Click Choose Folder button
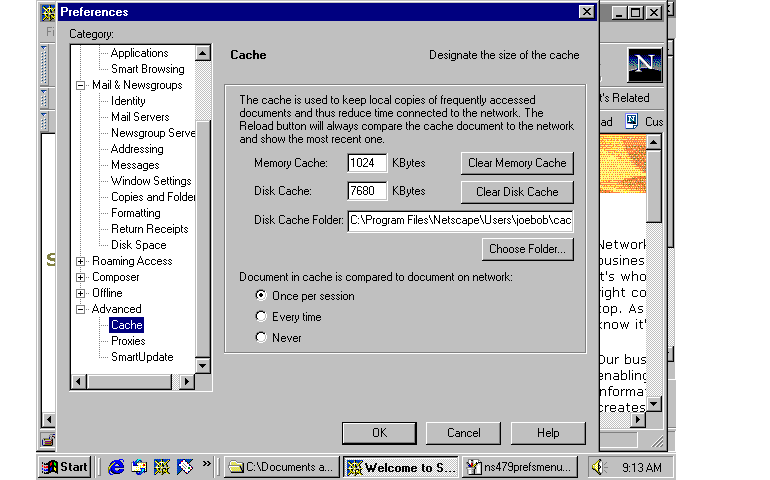This screenshot has width=770, height=480. coord(527,249)
